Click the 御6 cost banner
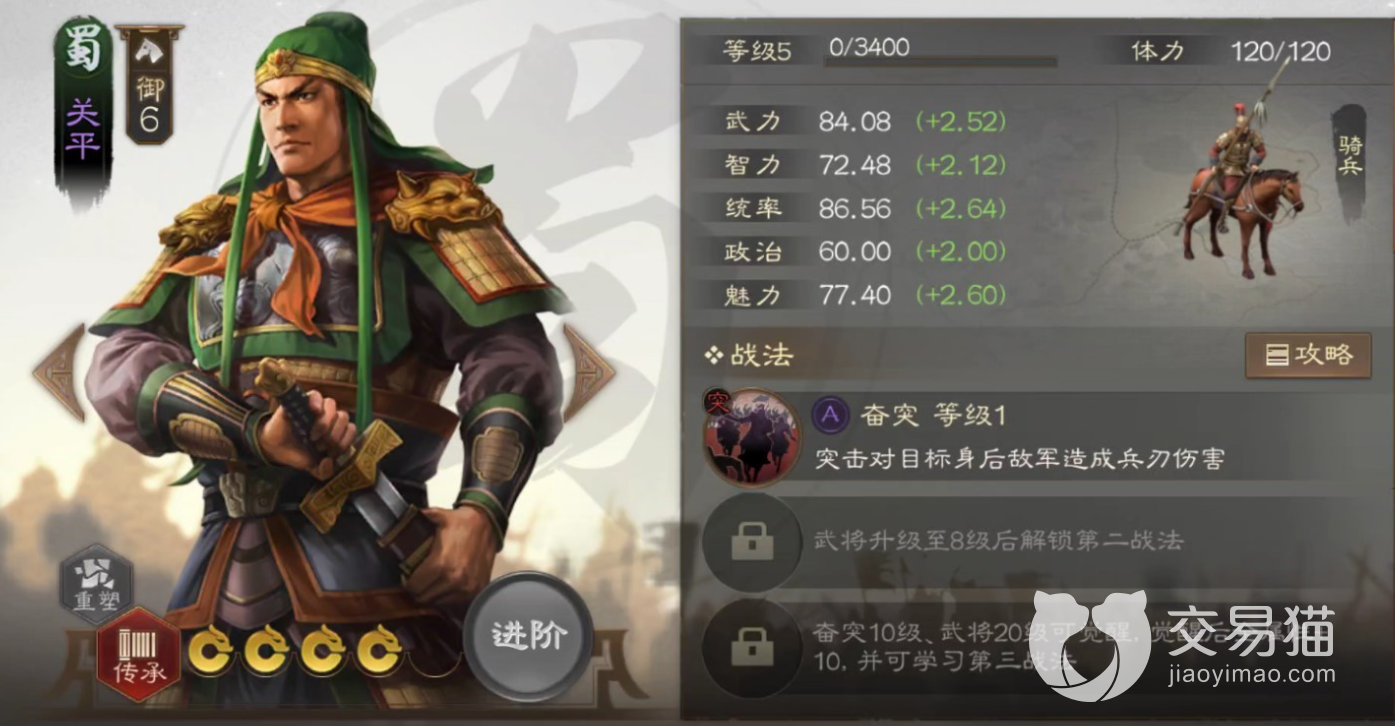 (148, 84)
